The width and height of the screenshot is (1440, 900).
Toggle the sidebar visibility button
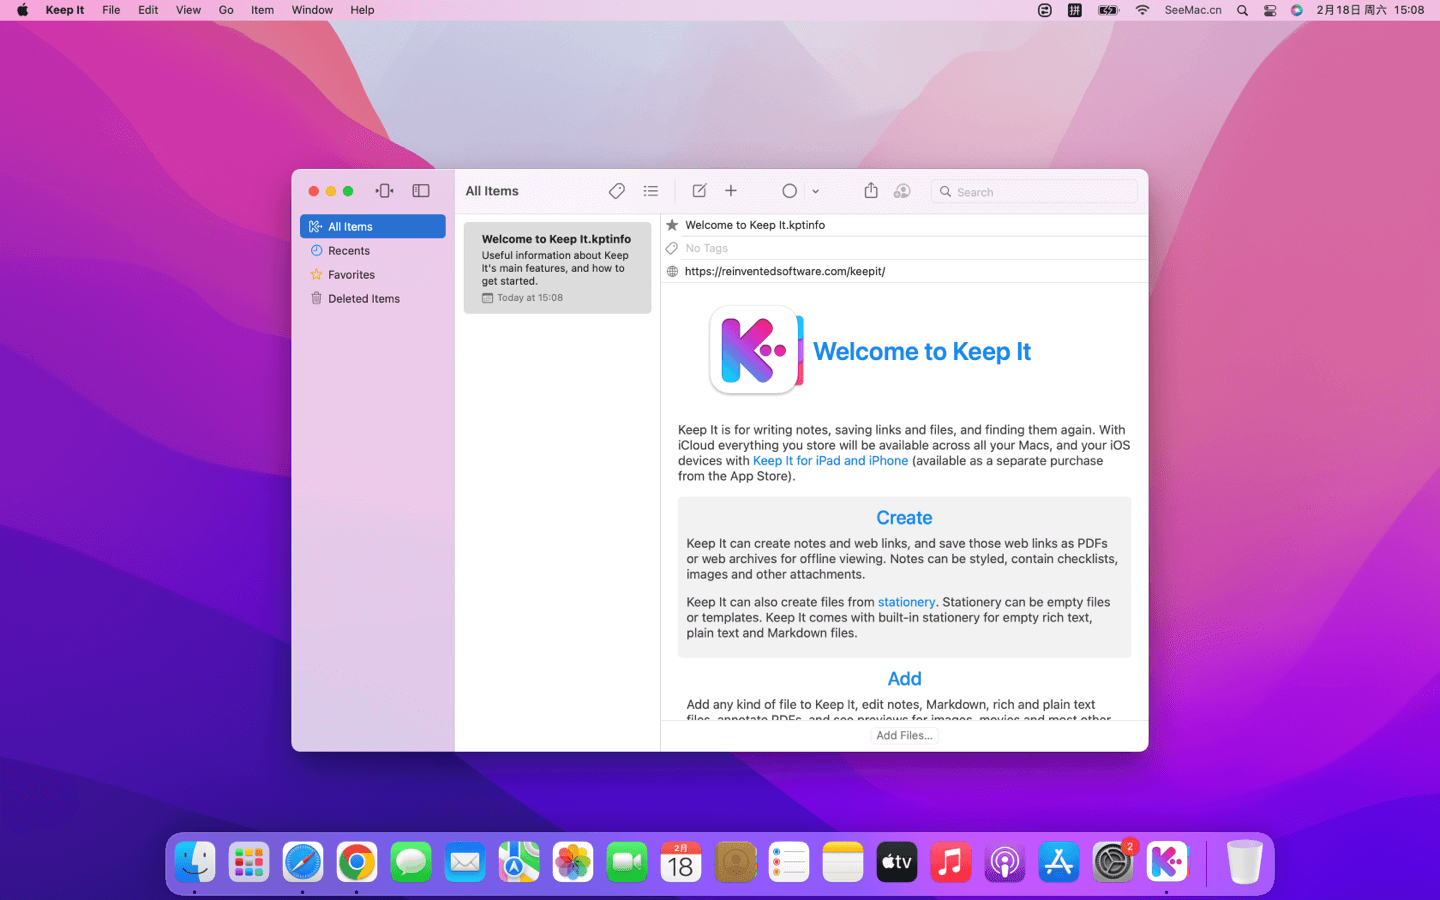tap(421, 191)
